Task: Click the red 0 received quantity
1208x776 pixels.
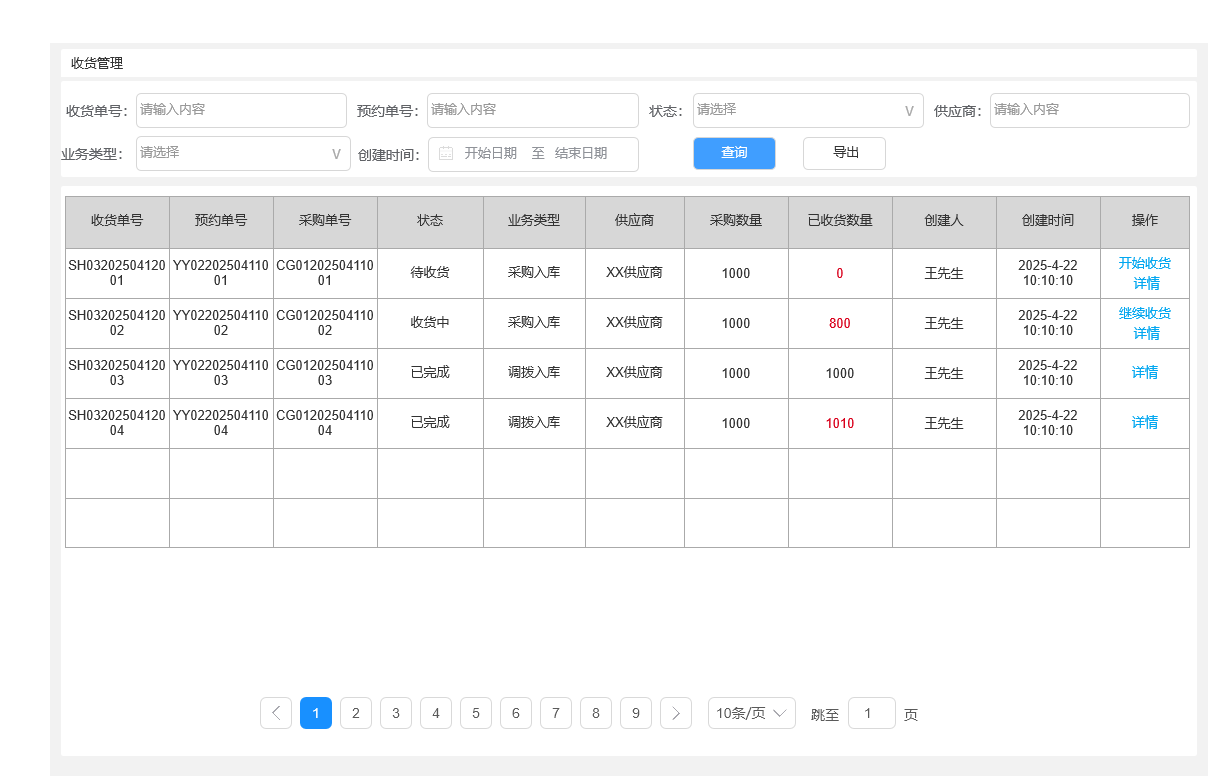Action: [840, 273]
